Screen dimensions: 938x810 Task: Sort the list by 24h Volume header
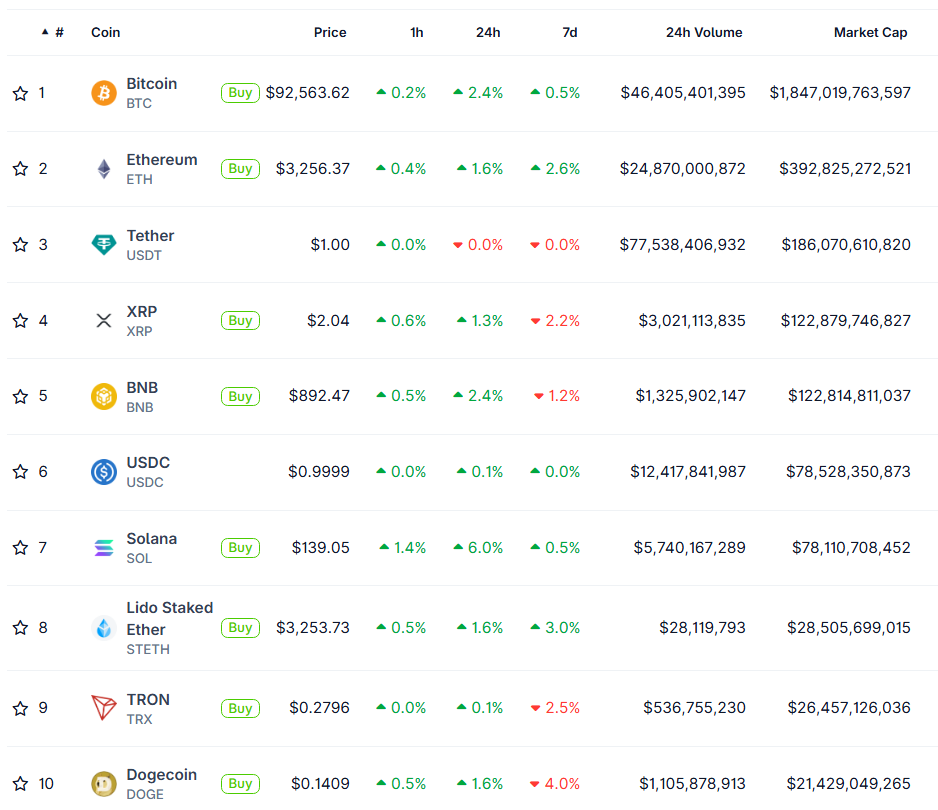tap(704, 32)
